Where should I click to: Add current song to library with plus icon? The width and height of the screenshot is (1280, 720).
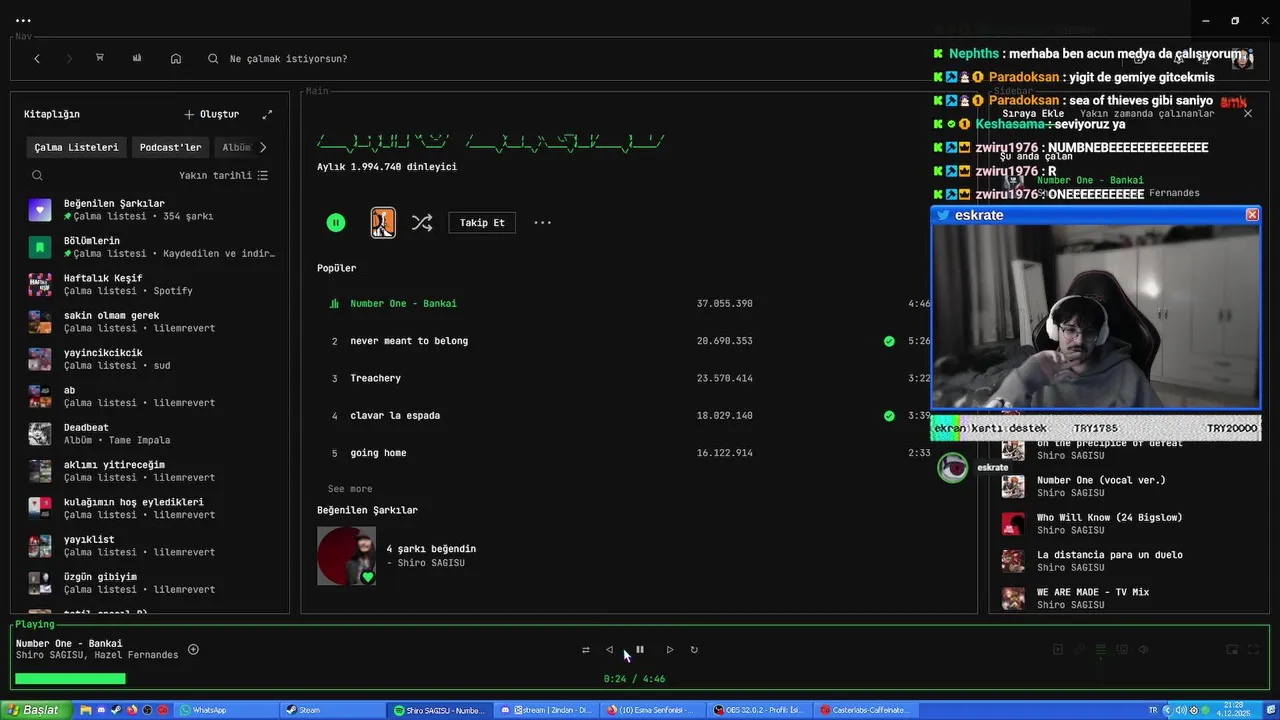click(x=193, y=649)
